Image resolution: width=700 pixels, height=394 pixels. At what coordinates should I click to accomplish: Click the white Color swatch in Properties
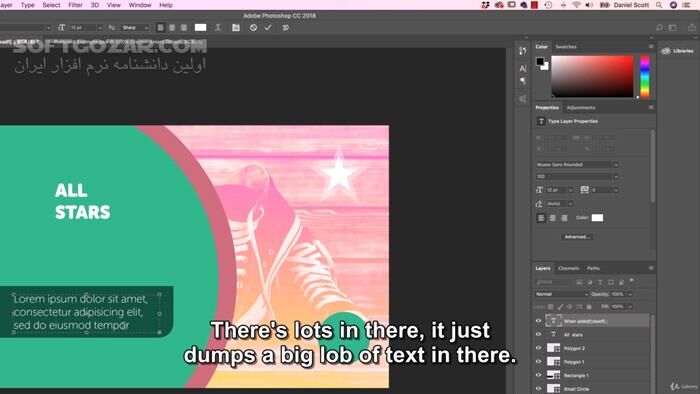pos(597,218)
